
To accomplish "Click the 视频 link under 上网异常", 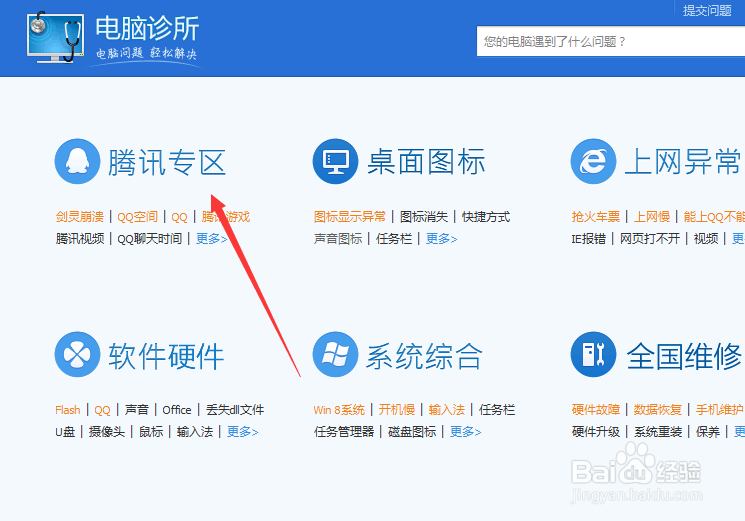I will pos(706,238).
